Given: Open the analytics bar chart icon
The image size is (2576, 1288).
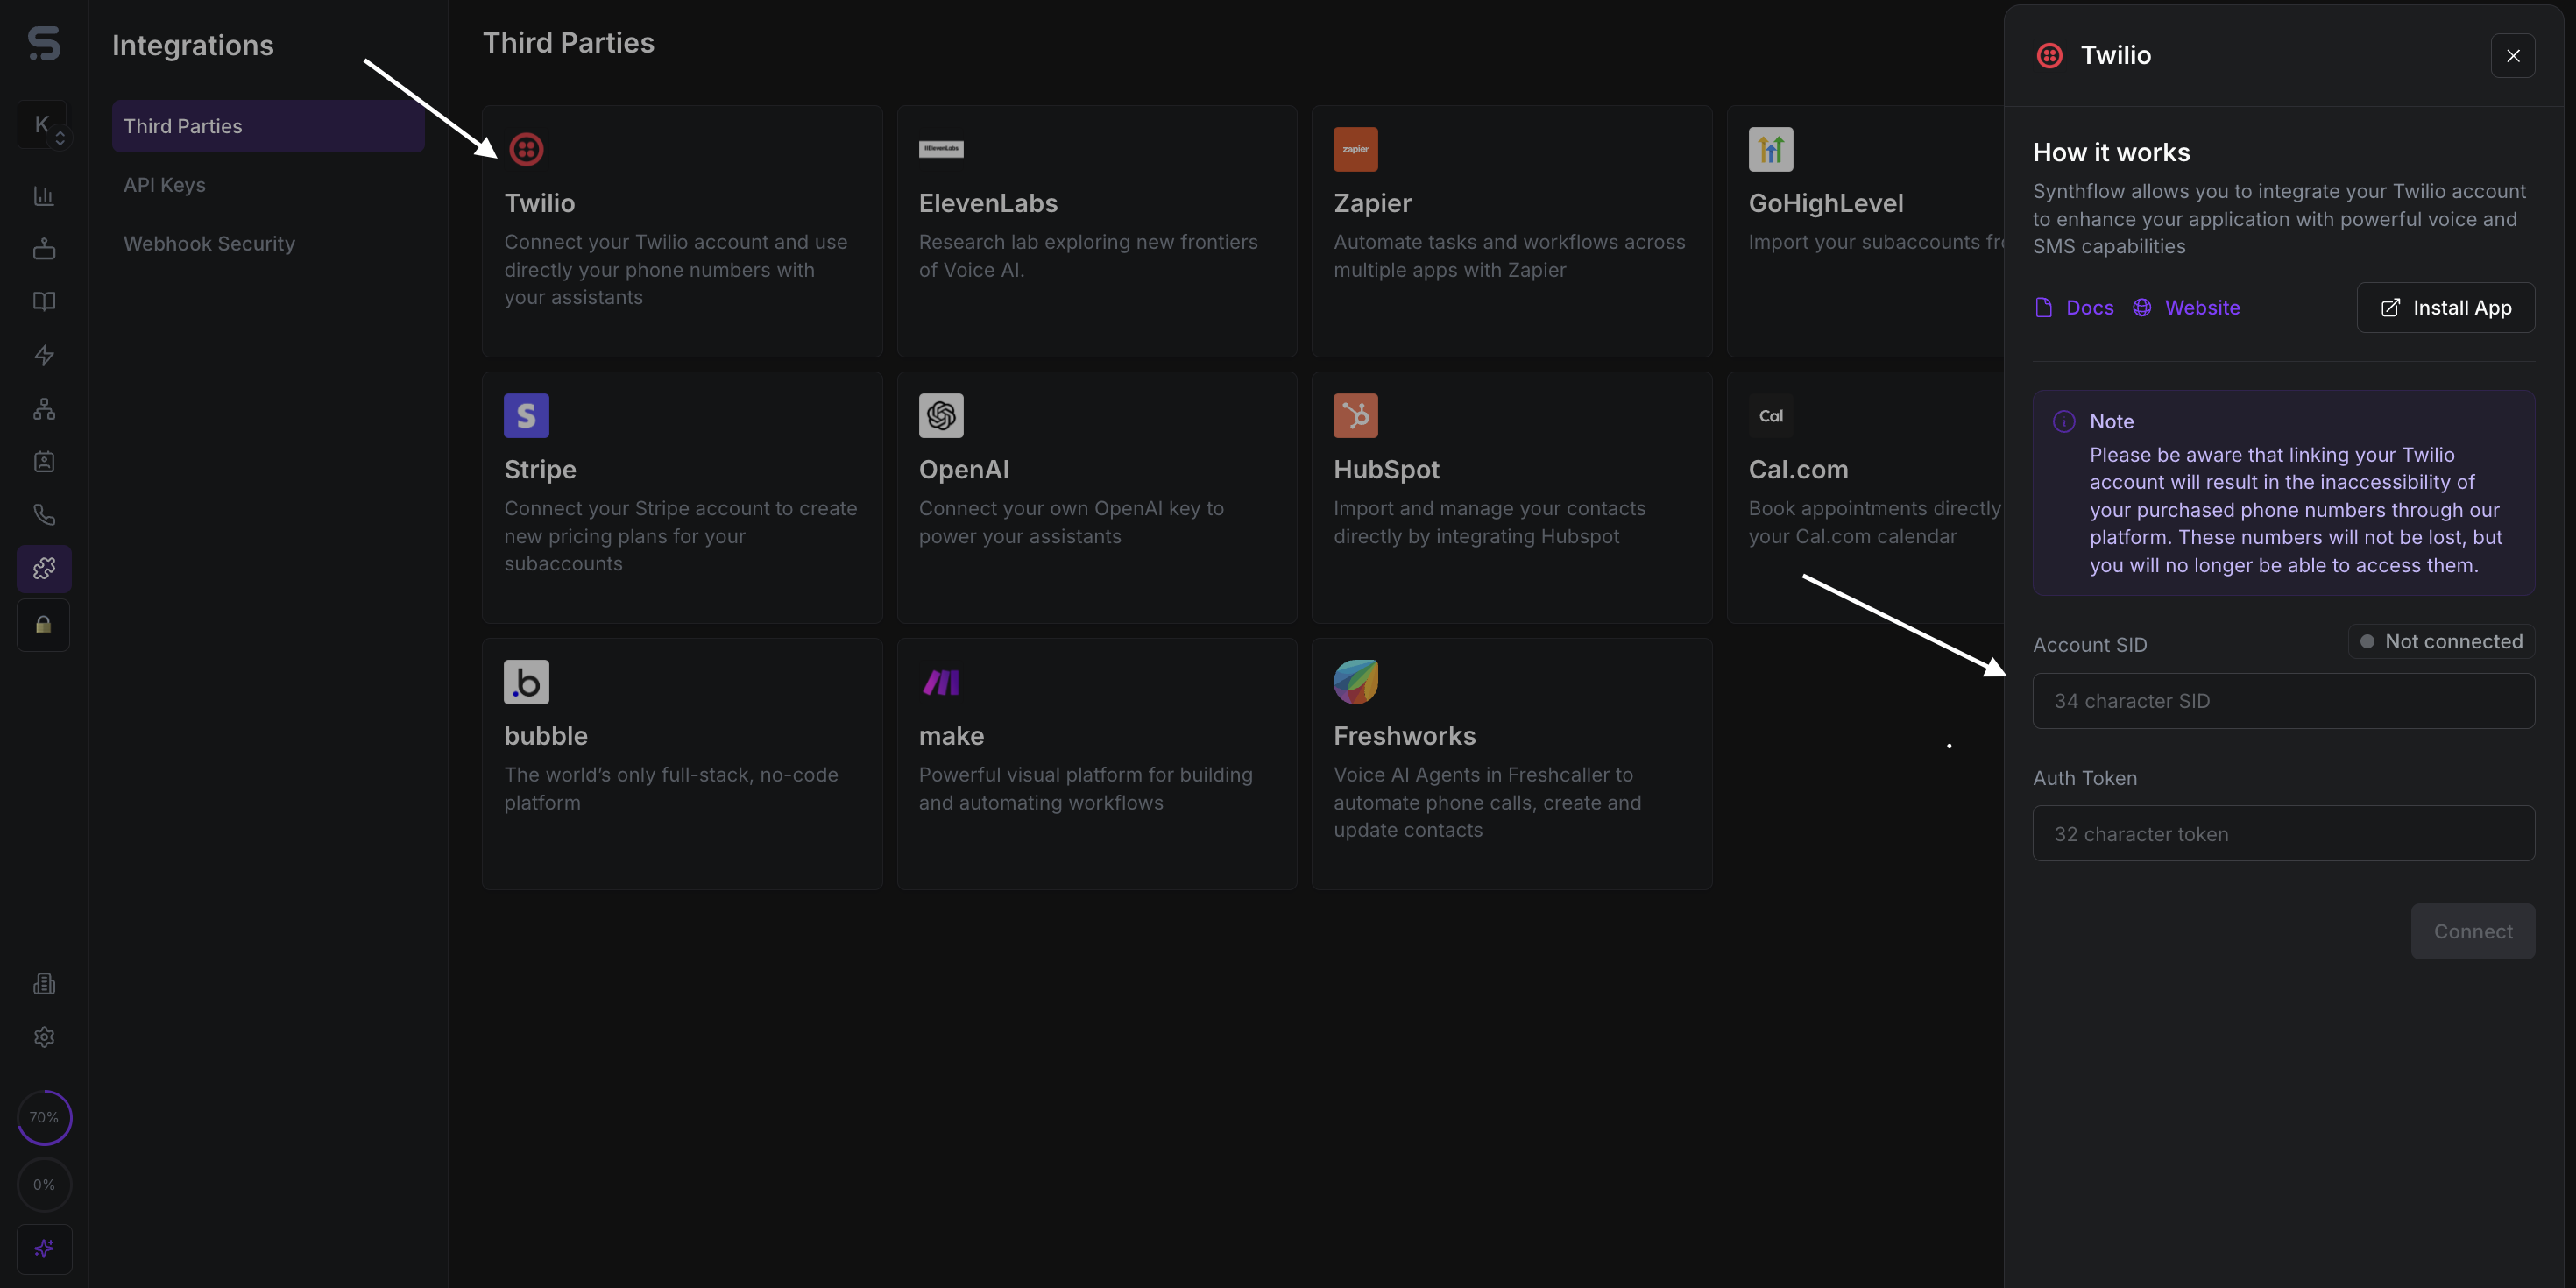Looking at the screenshot, I should tap(44, 196).
